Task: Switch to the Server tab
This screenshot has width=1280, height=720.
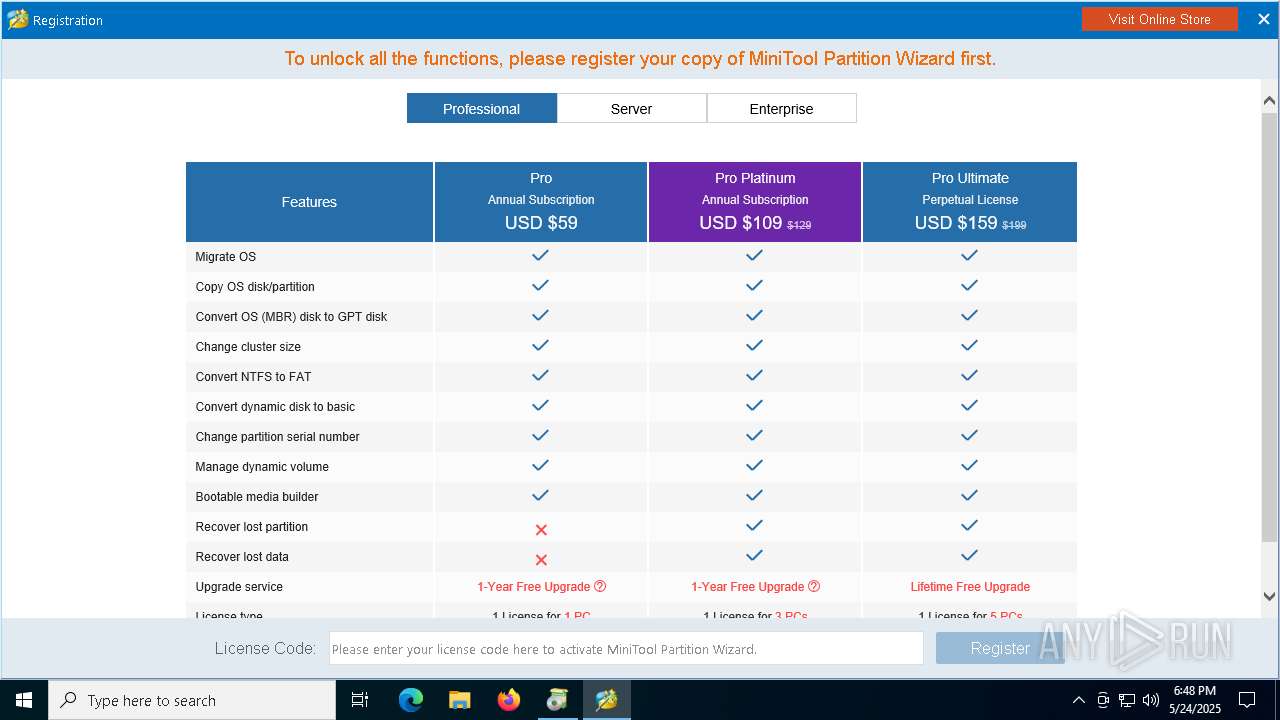Action: pos(631,108)
